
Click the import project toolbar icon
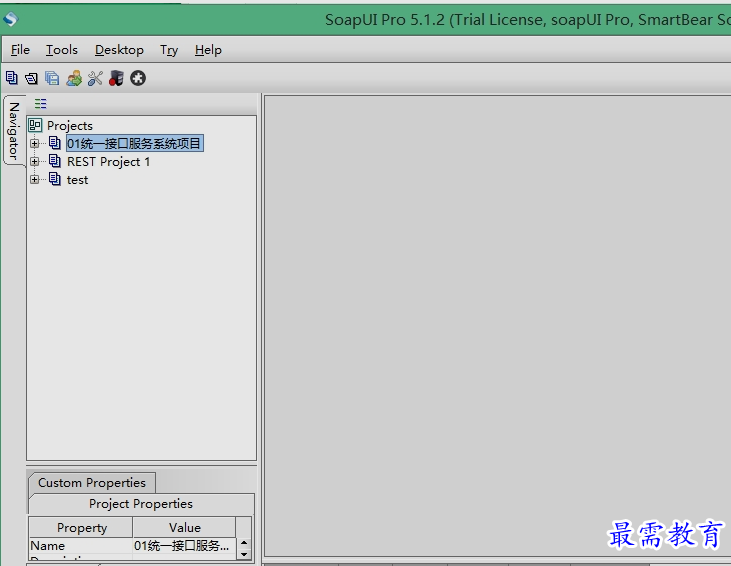32,78
